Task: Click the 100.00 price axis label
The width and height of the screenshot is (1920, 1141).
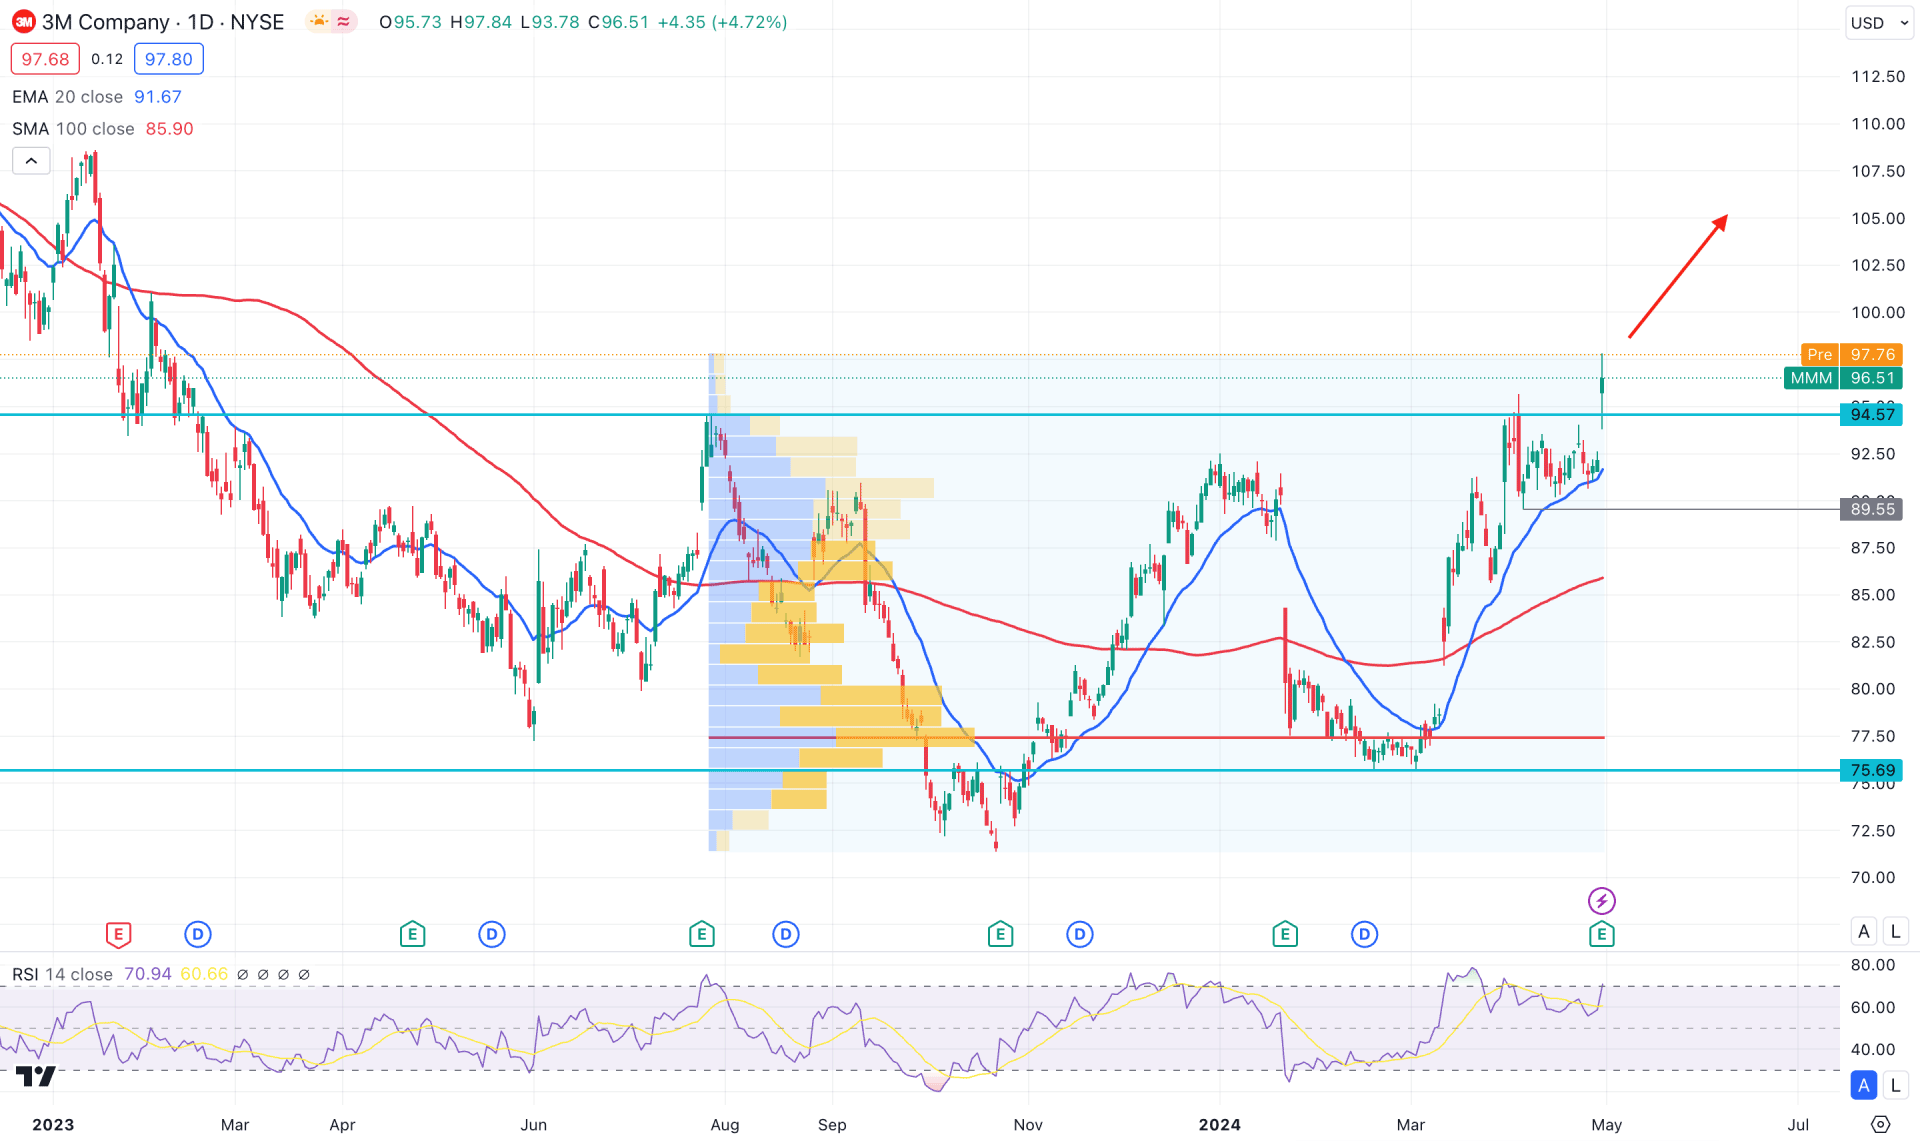Action: [1878, 312]
